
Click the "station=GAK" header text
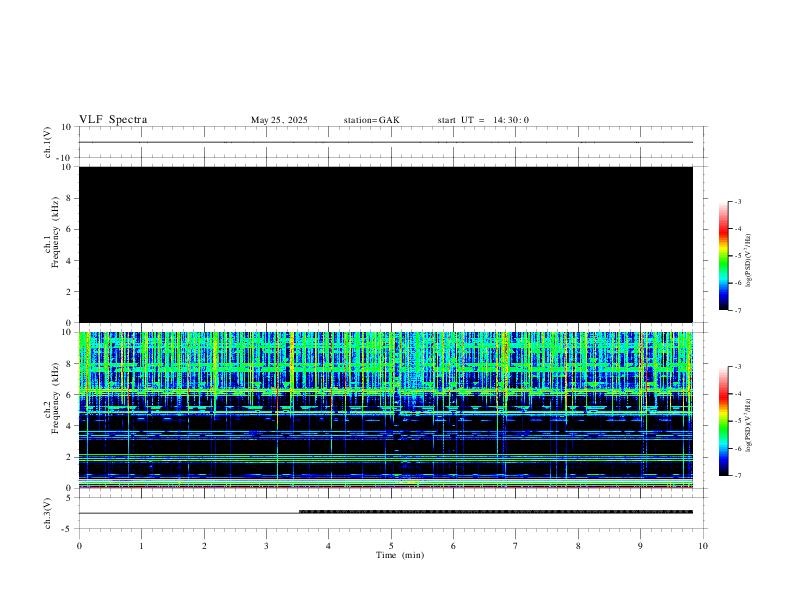pos(371,120)
